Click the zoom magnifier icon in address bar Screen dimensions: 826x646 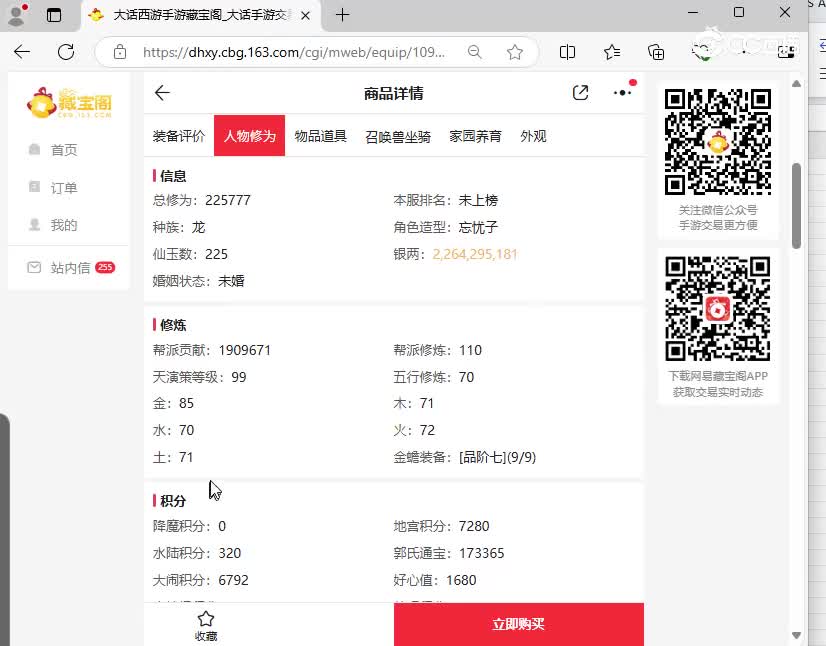click(475, 52)
